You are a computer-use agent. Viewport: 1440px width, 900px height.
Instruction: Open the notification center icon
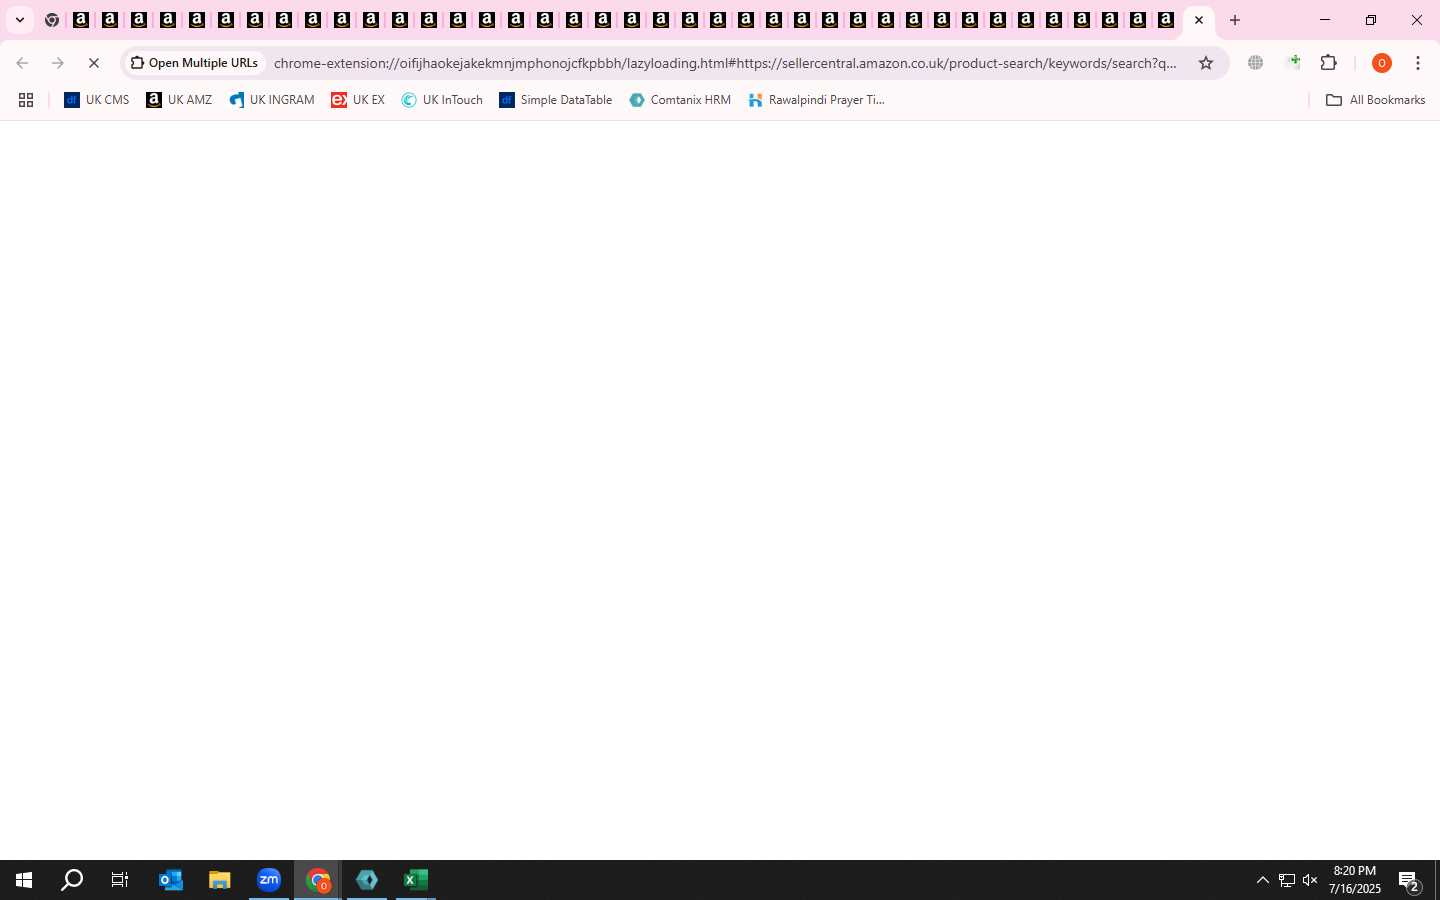(1409, 880)
